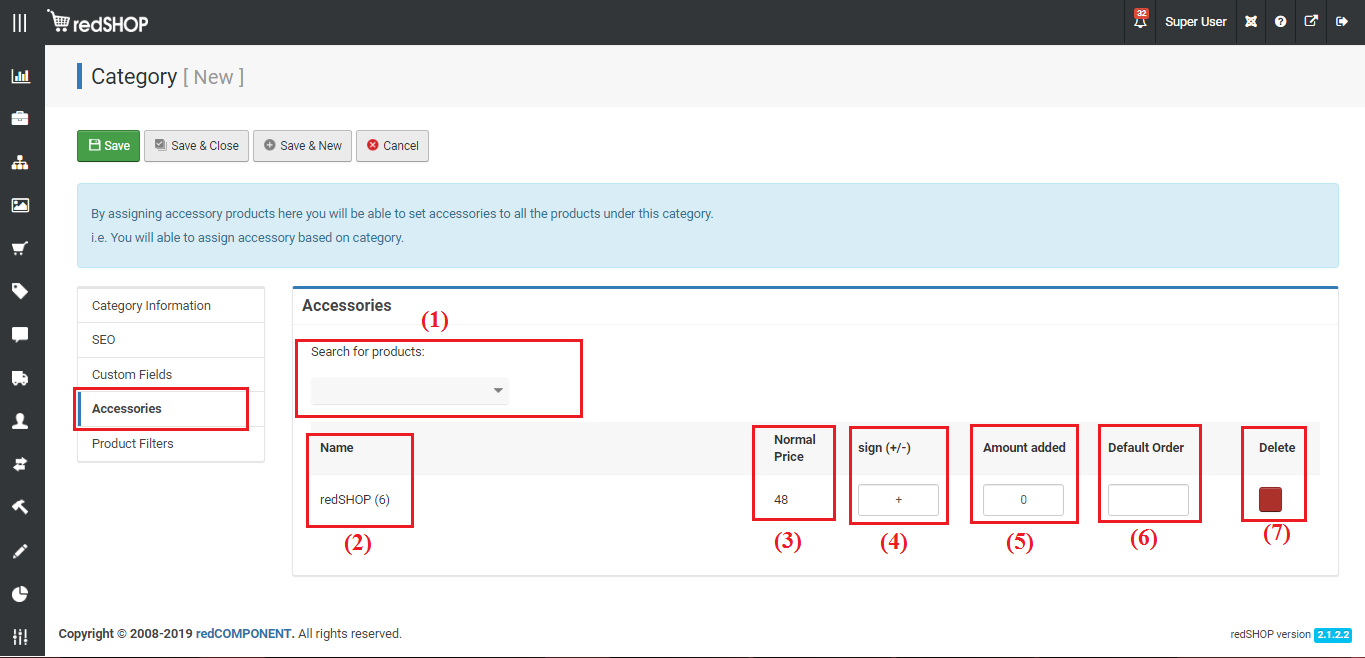This screenshot has height=658, width=1365.
Task: Expand the Search for products dropdown
Action: [410, 391]
